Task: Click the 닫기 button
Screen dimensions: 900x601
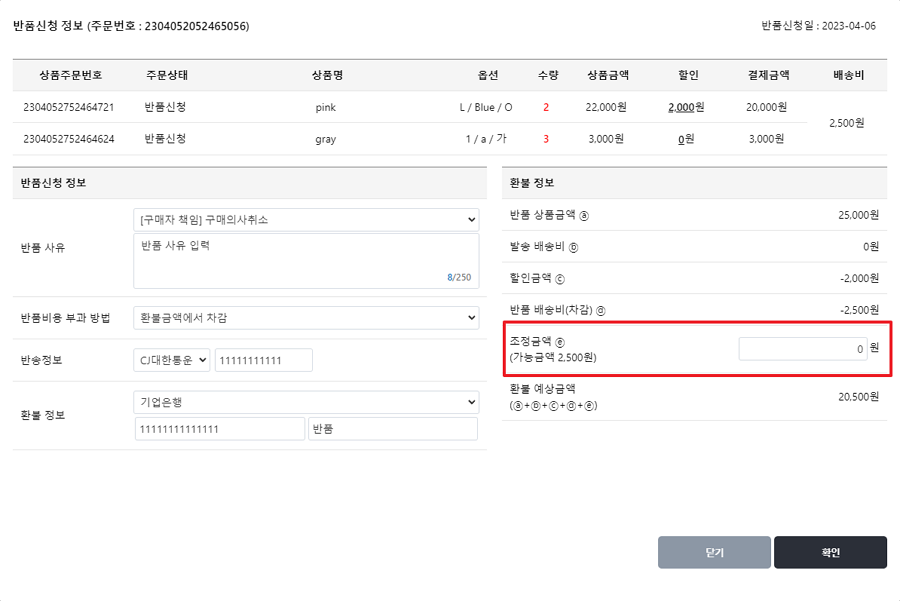Action: [x=714, y=552]
